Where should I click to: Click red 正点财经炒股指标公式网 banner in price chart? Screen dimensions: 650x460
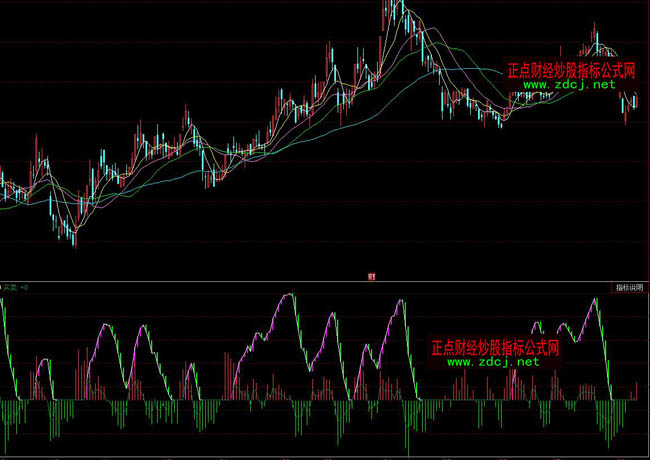(571, 71)
